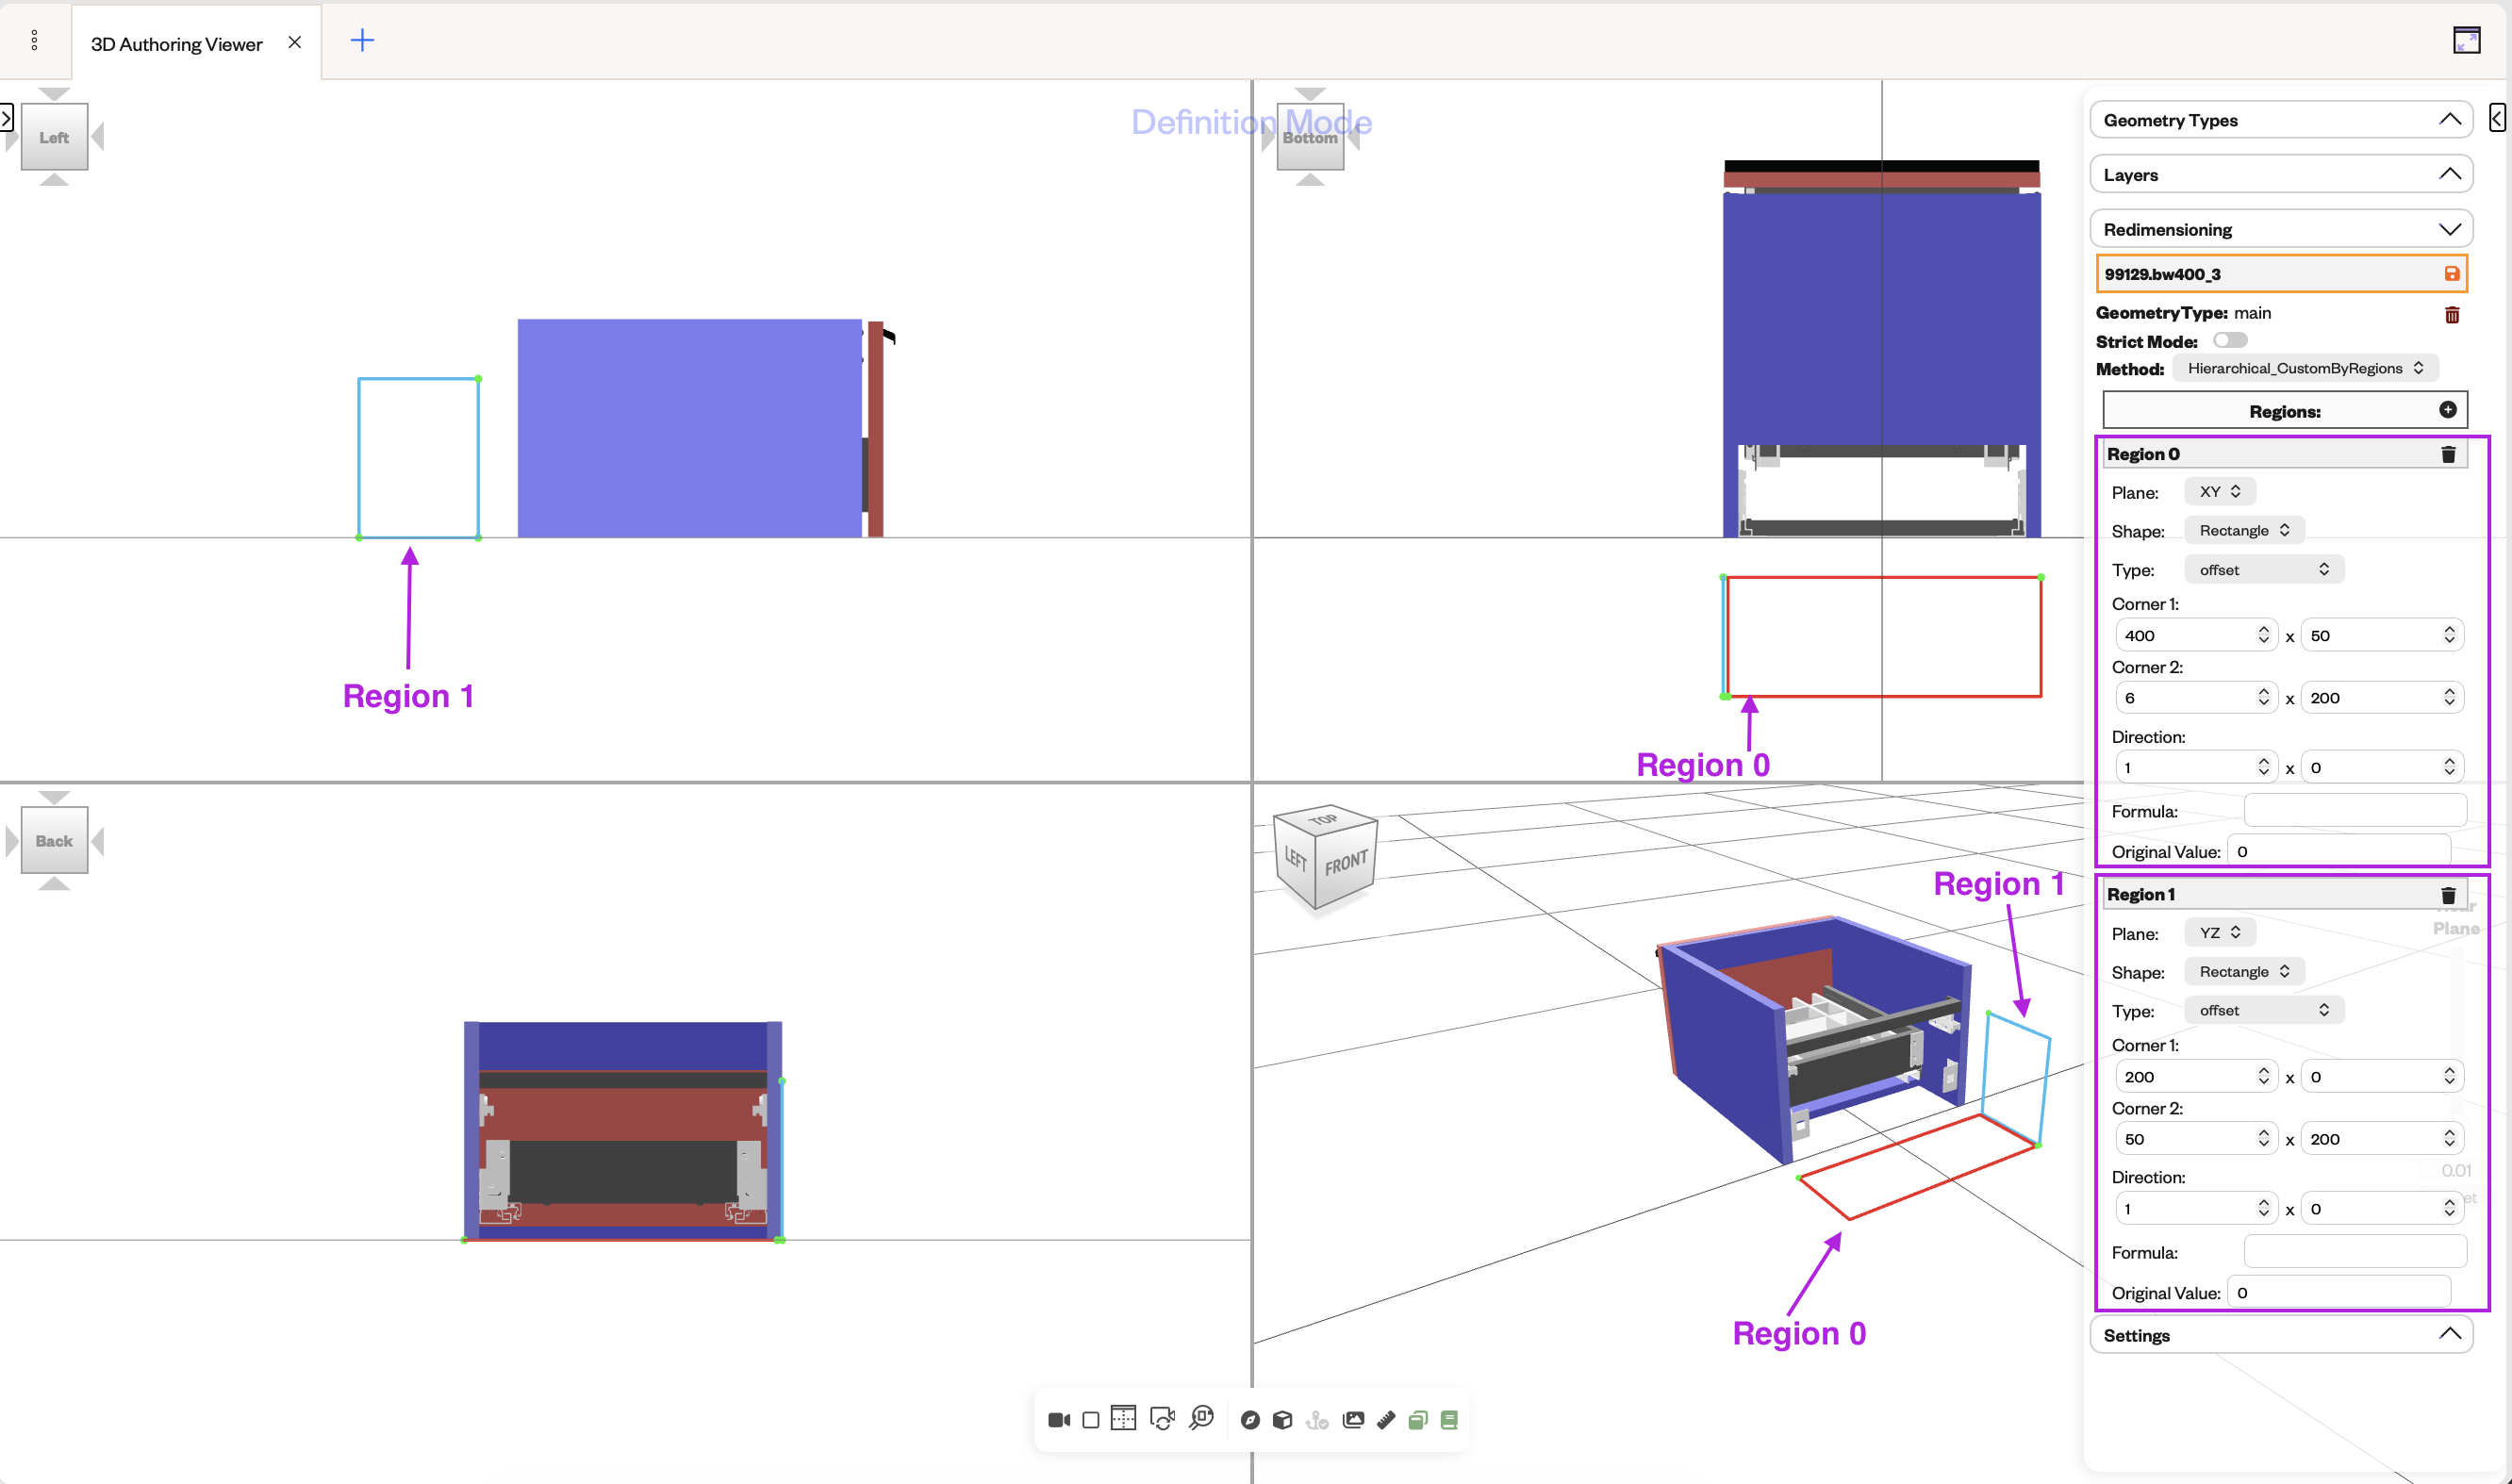2512x1484 pixels.
Task: Click the zoom-to-fit magnifier icon
Action: [x=1202, y=1418]
